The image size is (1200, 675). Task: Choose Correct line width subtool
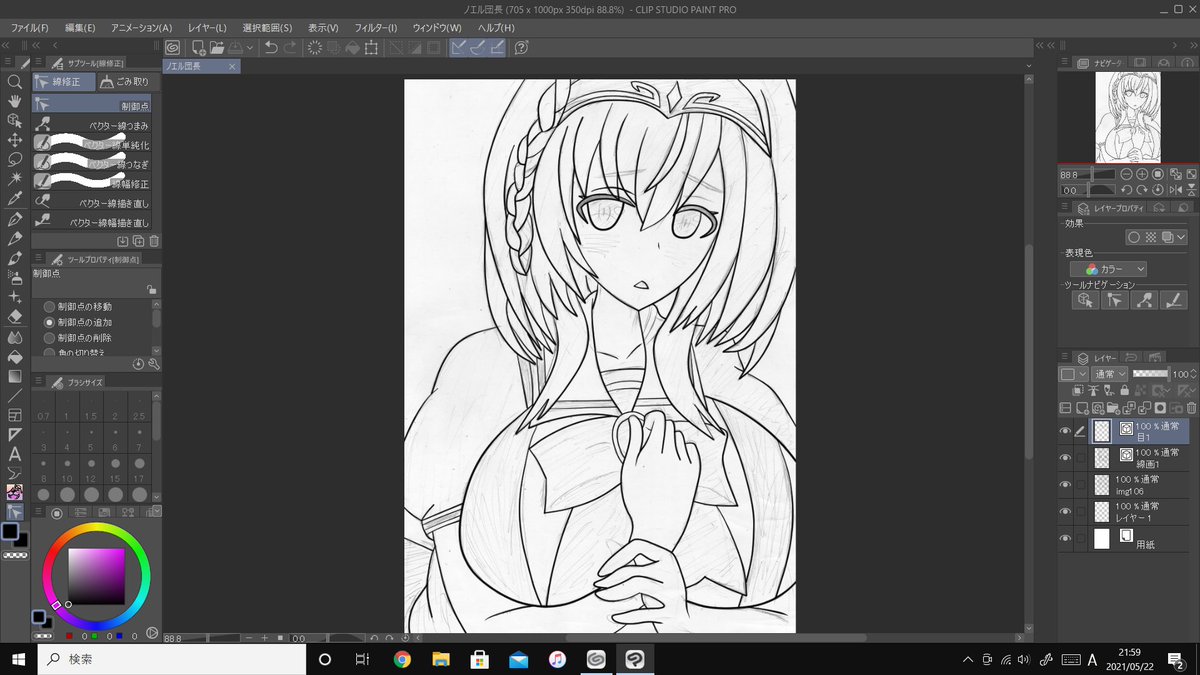pyautogui.click(x=91, y=184)
